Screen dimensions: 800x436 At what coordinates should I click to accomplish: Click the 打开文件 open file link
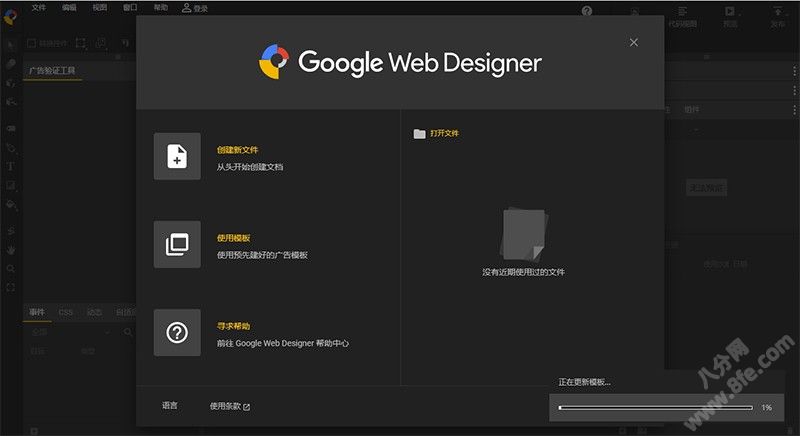[444, 133]
